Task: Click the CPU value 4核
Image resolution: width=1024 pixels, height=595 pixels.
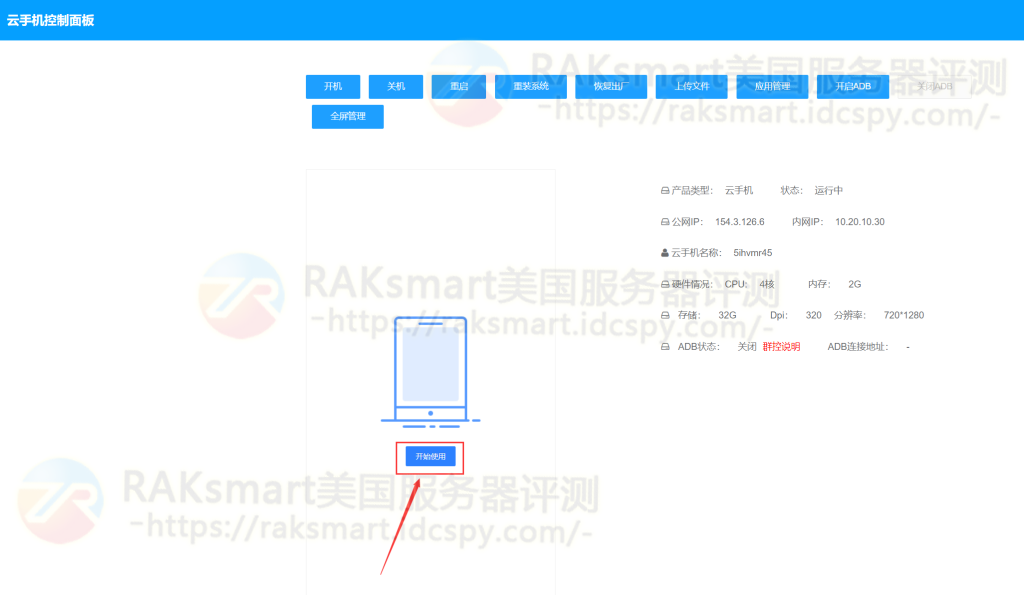Action: [x=767, y=284]
